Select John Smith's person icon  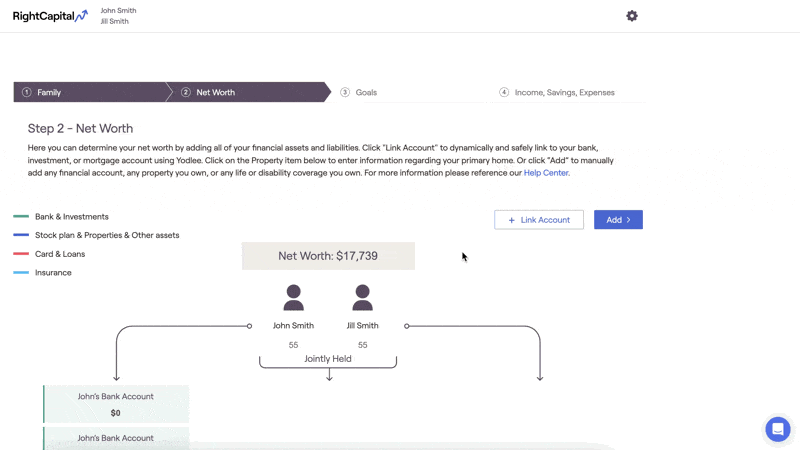click(293, 298)
